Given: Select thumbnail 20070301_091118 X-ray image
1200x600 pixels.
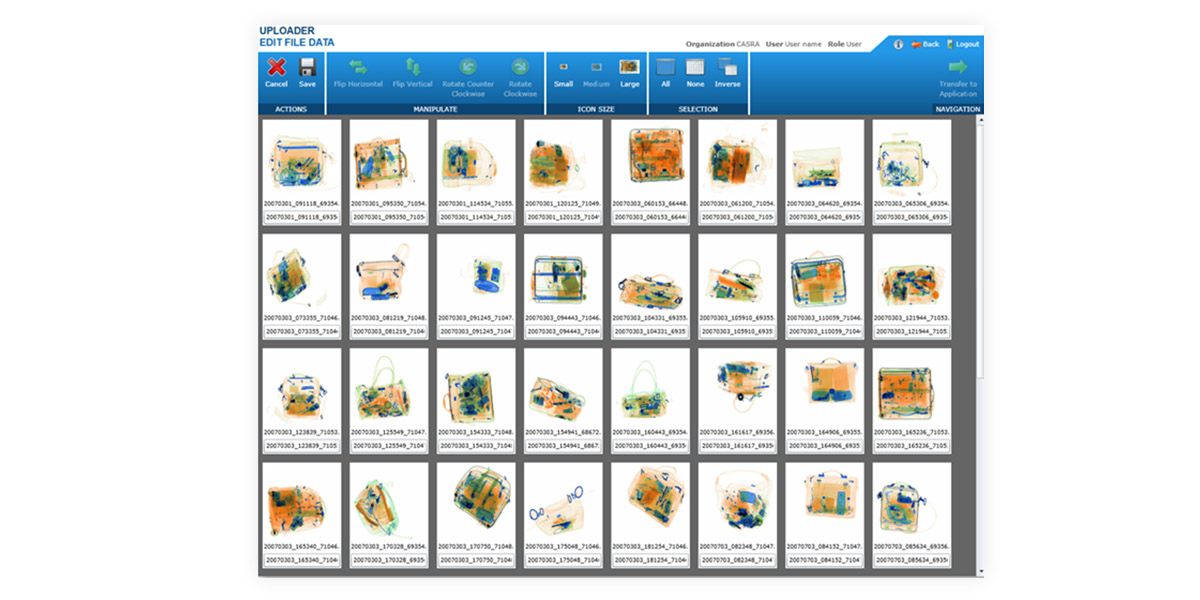Looking at the screenshot, I should [x=301, y=158].
